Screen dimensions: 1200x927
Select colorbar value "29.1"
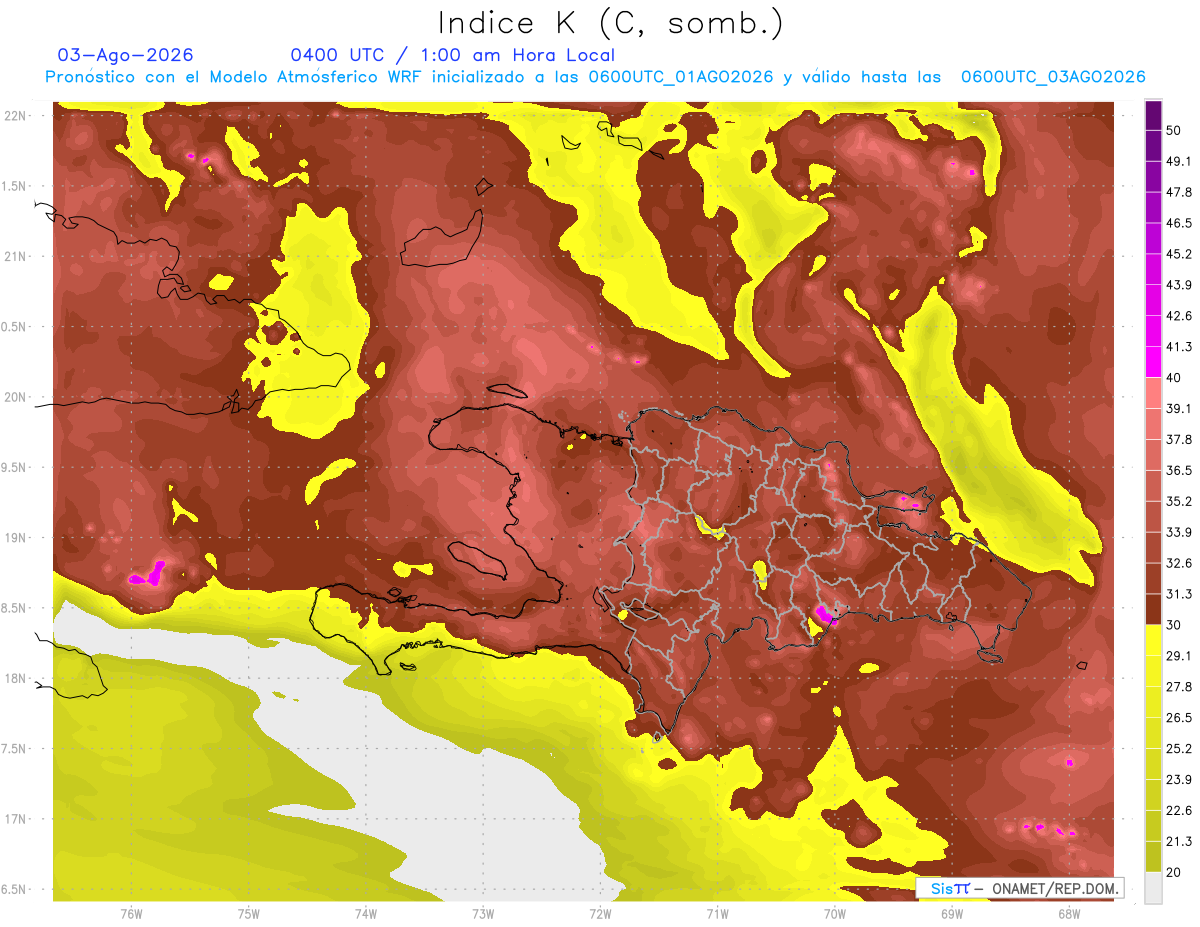tap(1179, 656)
